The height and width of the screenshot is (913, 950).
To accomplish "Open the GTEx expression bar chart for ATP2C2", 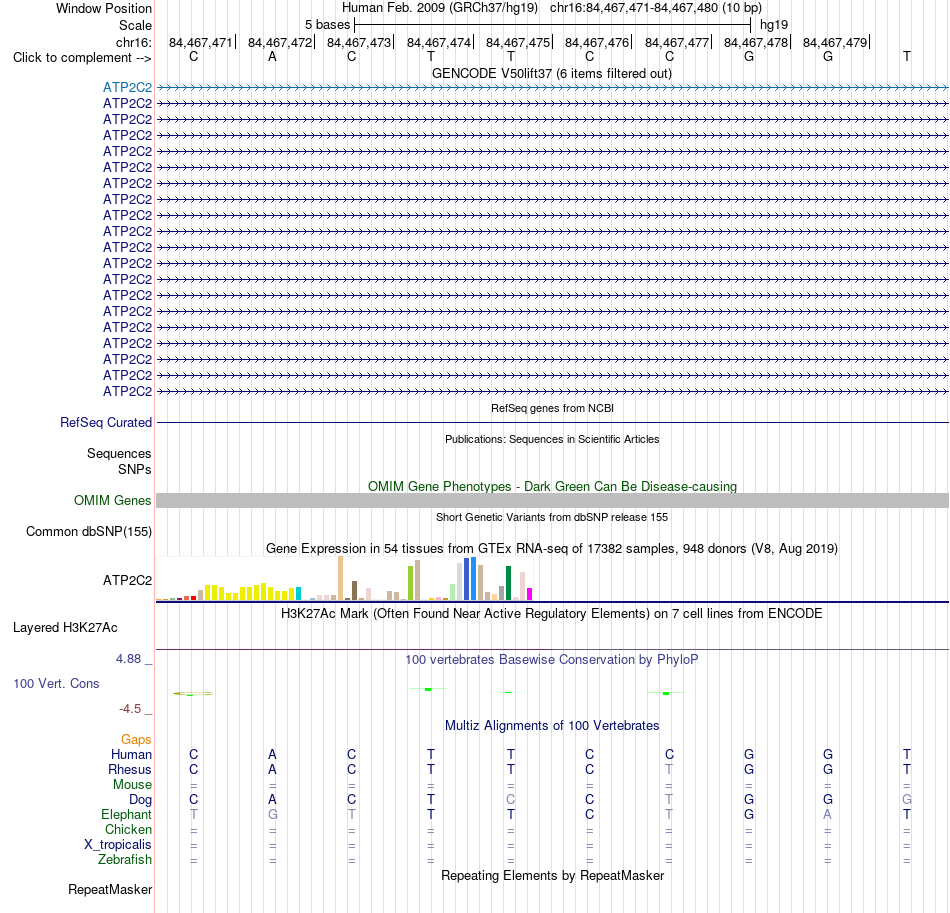I will coord(344,579).
